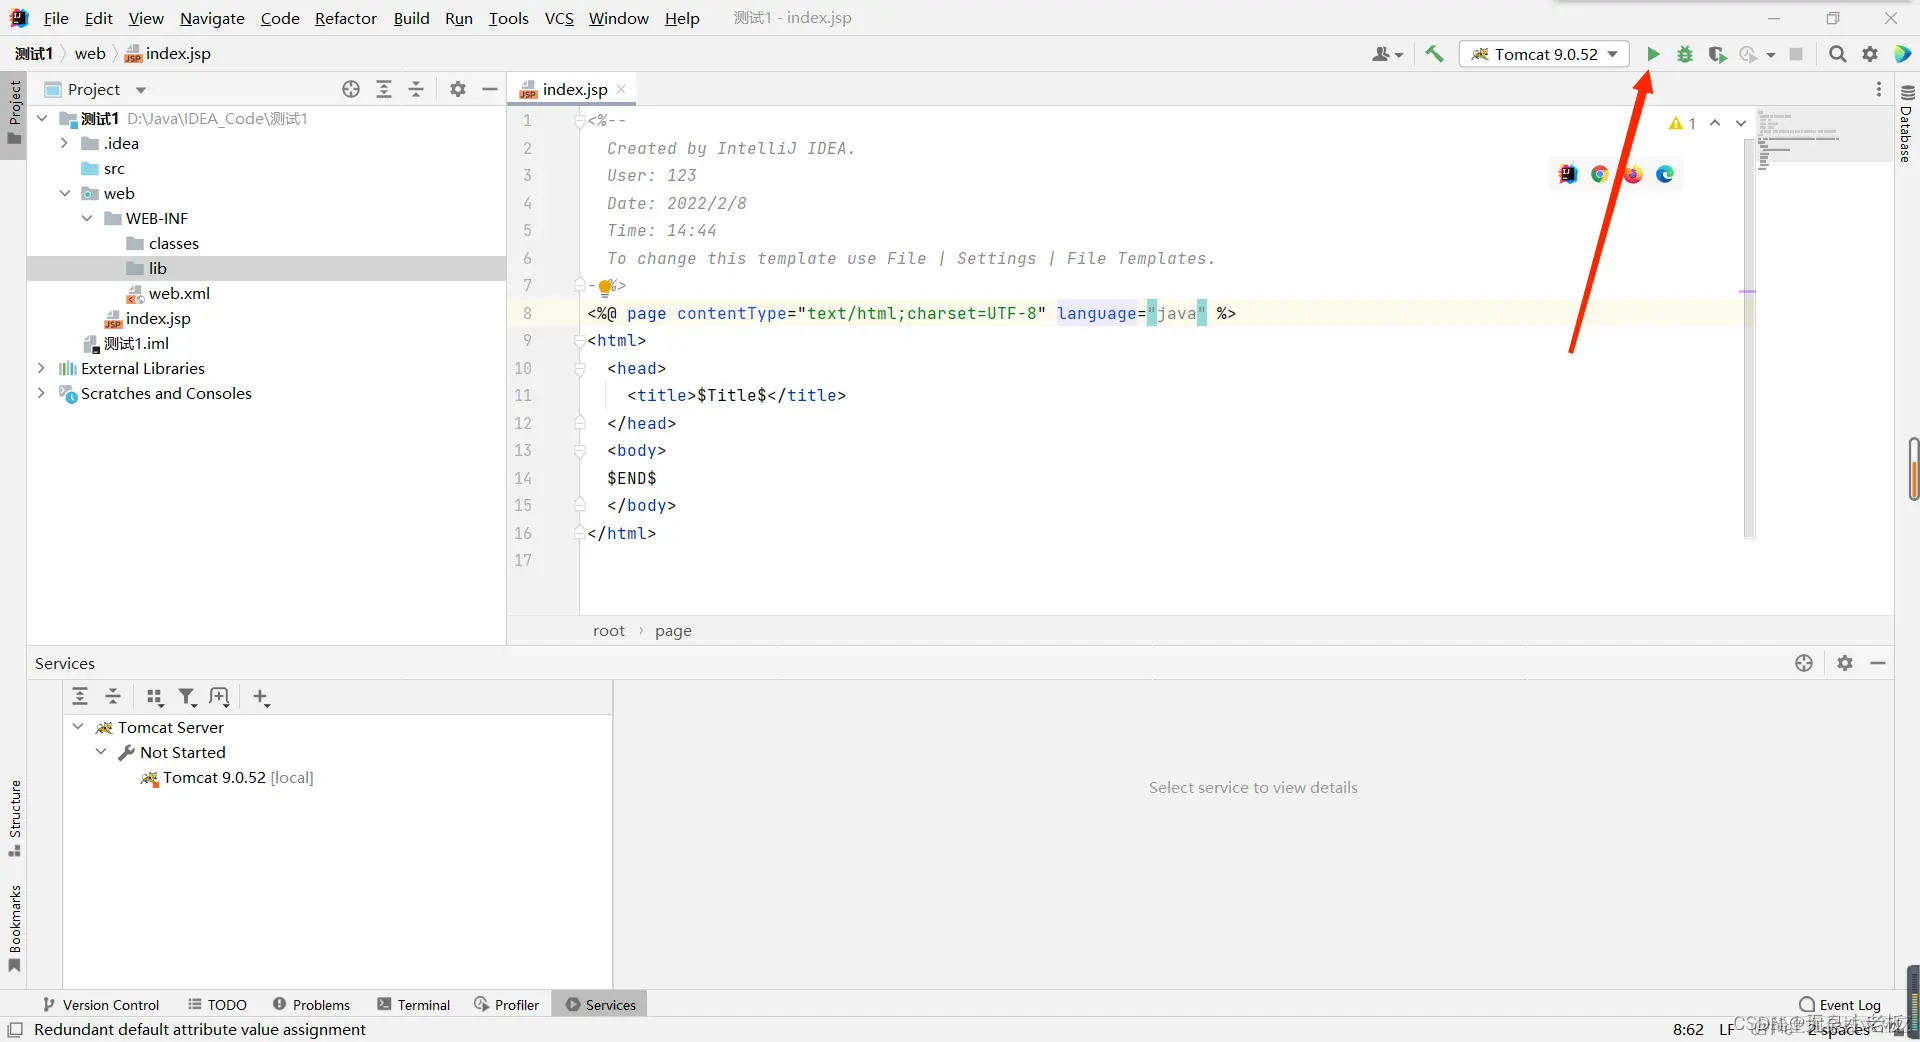This screenshot has width=1920, height=1042.
Task: Preview page in Firefox browser
Action: pyautogui.click(x=1633, y=174)
